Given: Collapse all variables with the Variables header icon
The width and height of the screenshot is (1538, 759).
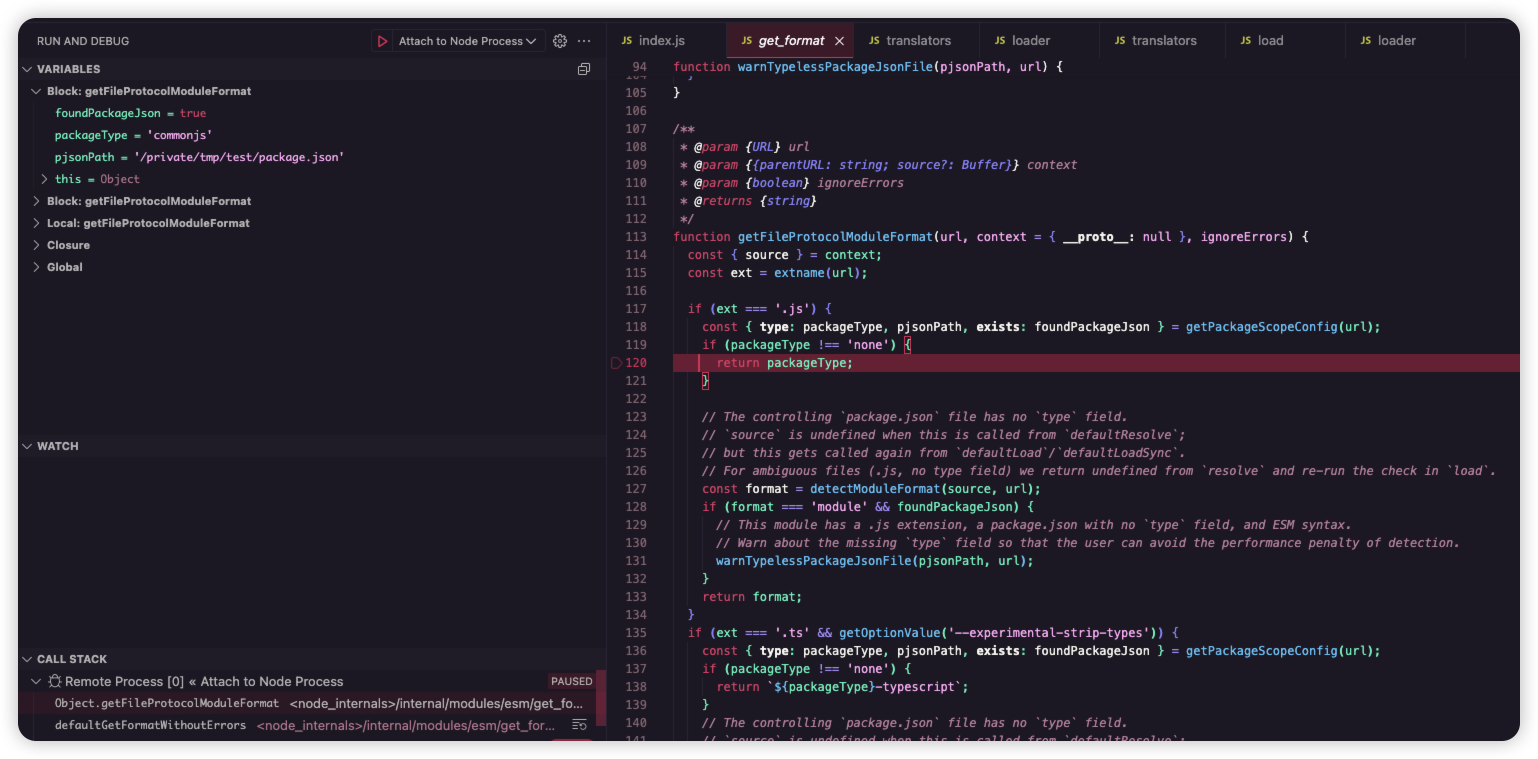Looking at the screenshot, I should point(584,69).
